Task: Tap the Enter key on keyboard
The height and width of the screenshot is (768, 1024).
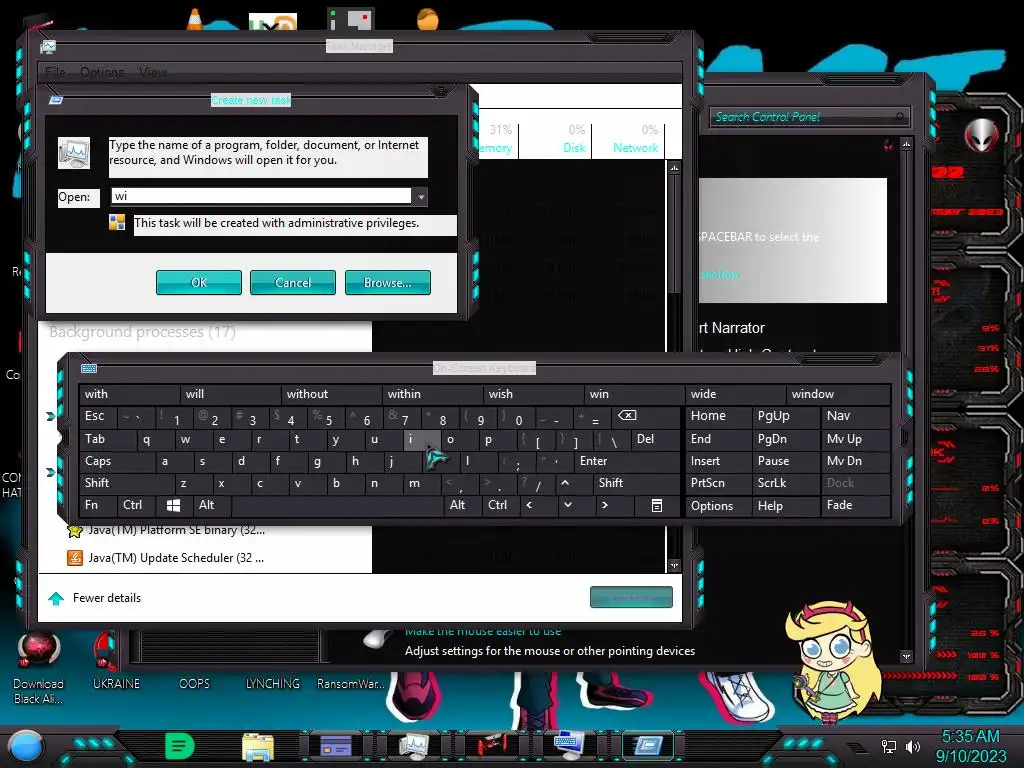Action: pos(627,461)
